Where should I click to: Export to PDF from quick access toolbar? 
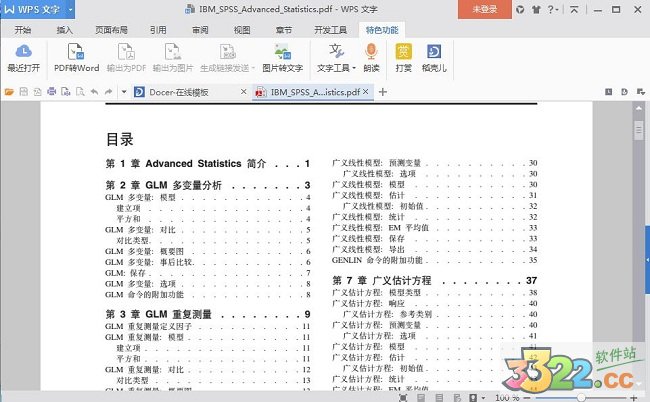click(37, 92)
